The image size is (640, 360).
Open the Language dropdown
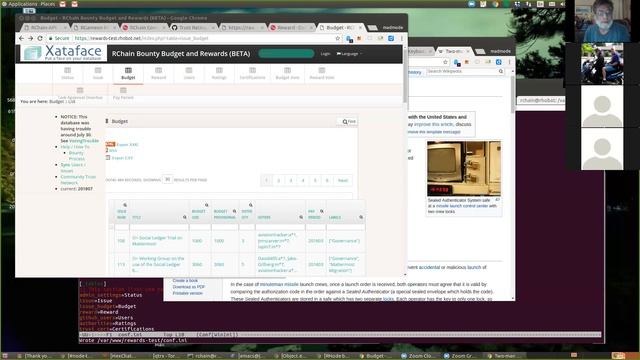point(349,53)
